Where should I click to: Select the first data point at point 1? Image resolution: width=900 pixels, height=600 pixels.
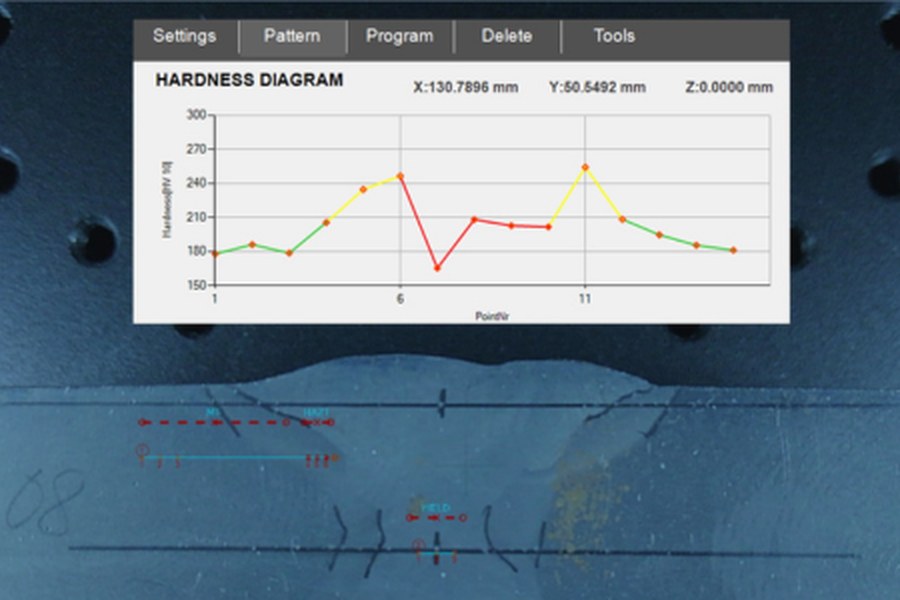215,254
